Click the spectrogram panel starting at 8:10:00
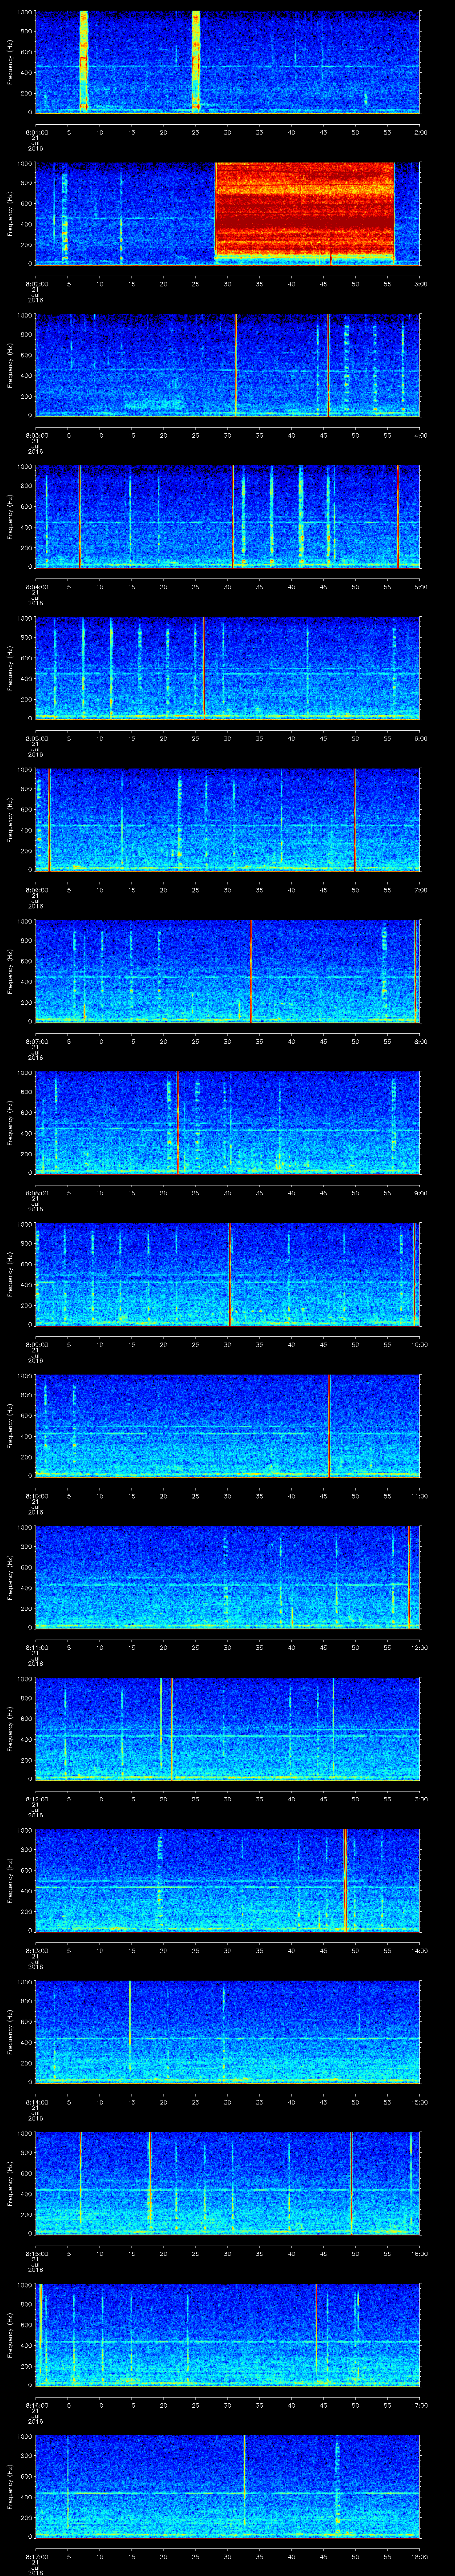This screenshot has width=455, height=2576. [x=228, y=1425]
